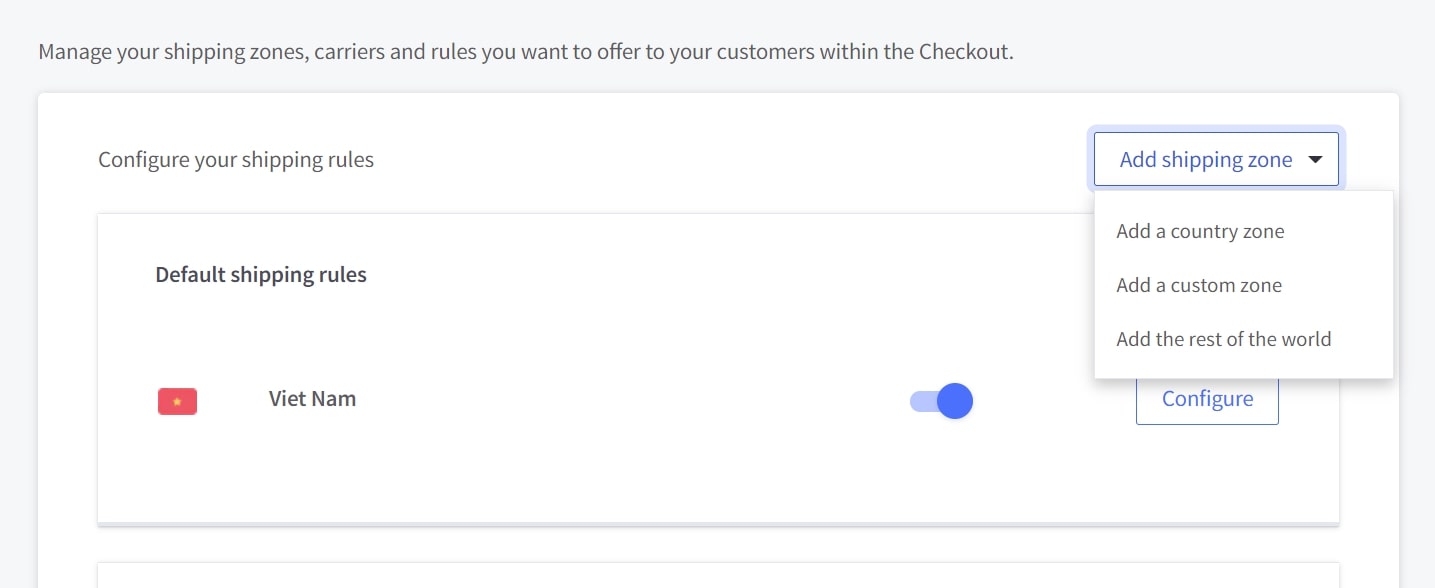
Task: Click the Viet Nam flag icon
Action: point(177,401)
